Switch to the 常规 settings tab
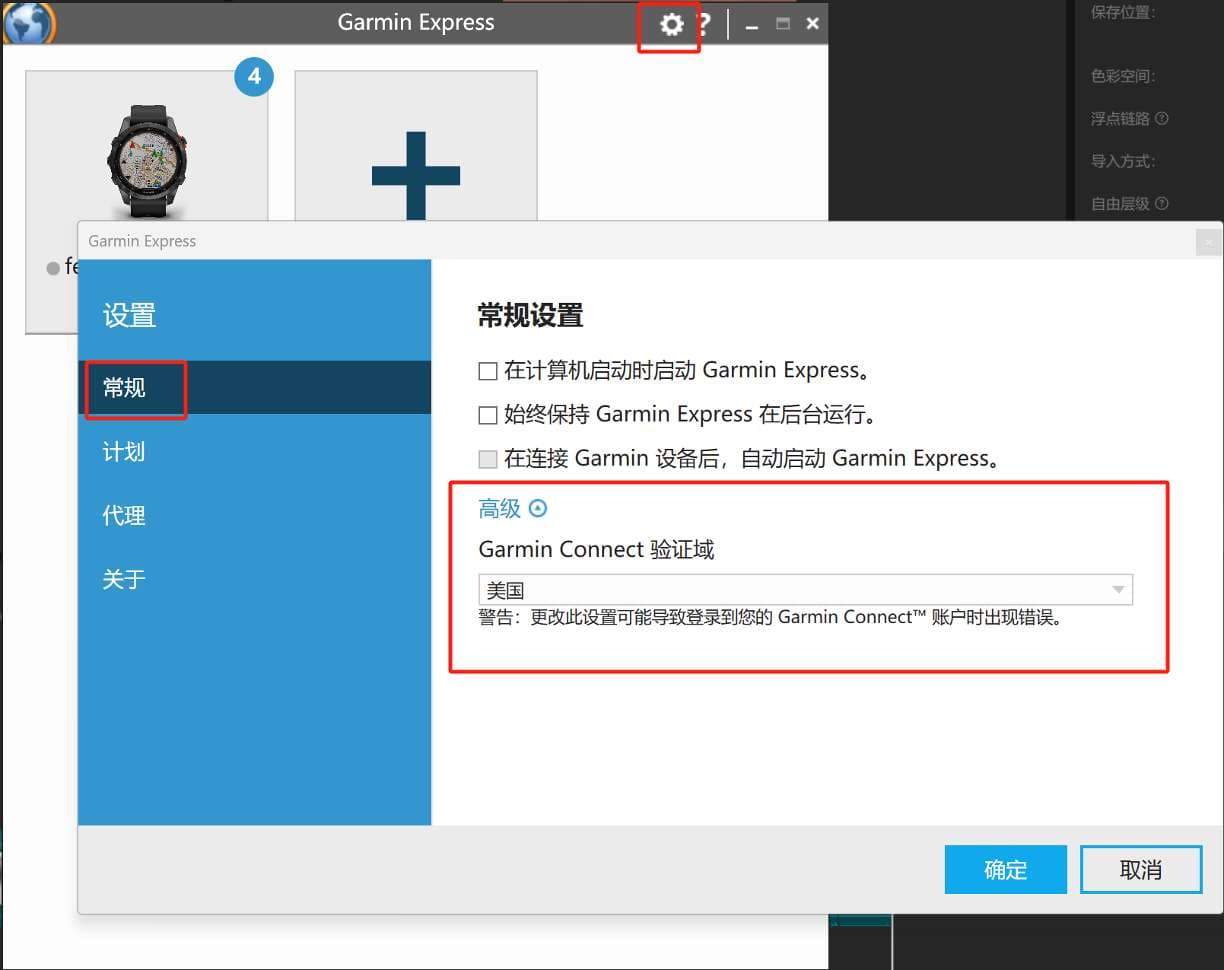Image resolution: width=1224 pixels, height=970 pixels. point(254,387)
